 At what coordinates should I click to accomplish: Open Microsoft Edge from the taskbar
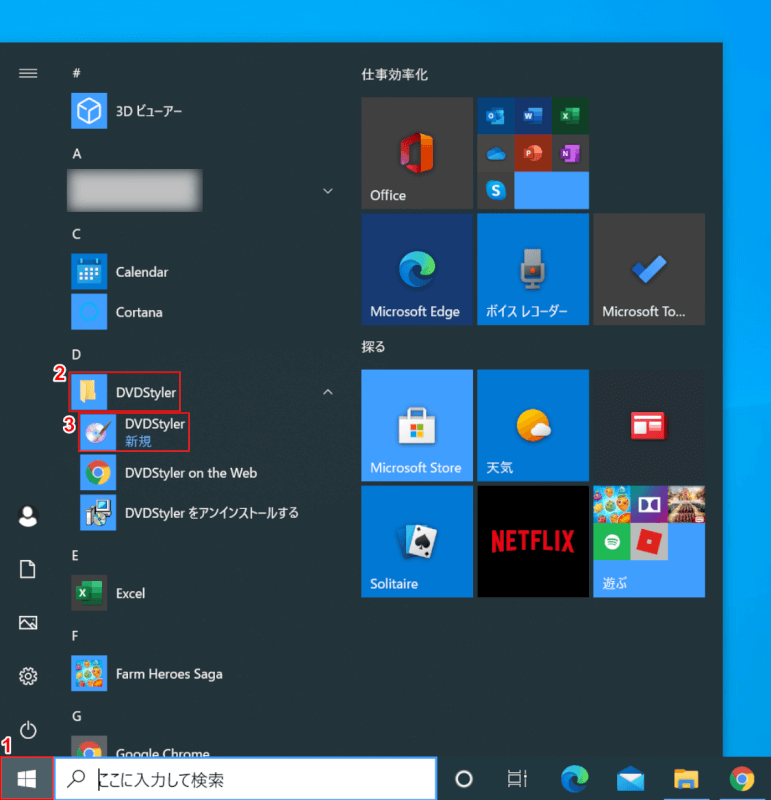click(x=575, y=779)
